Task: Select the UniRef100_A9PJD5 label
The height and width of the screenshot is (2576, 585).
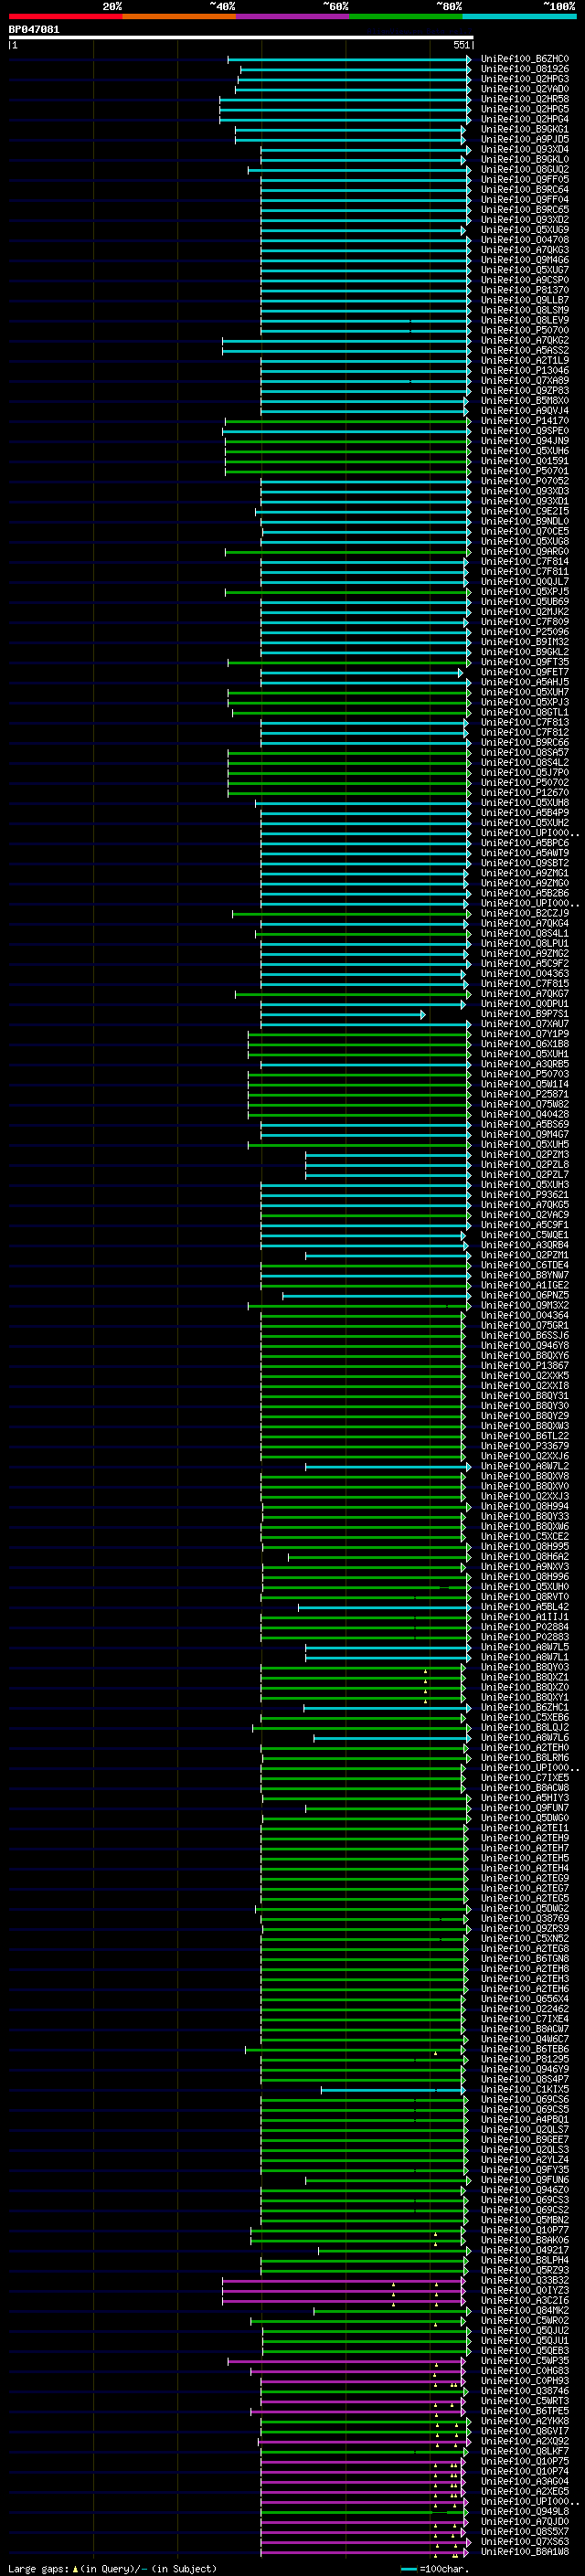Action: (x=525, y=139)
